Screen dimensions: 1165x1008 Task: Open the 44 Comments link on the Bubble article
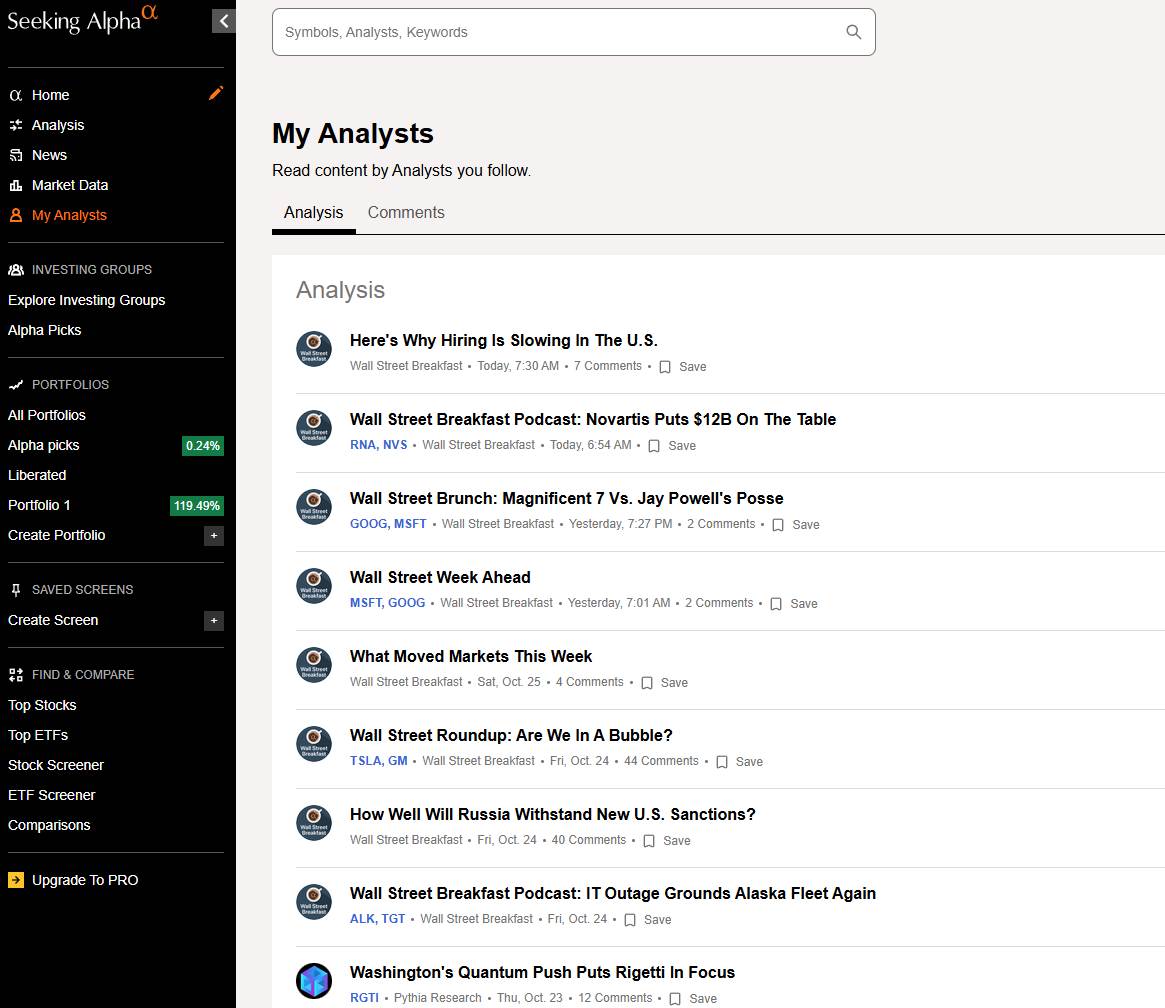(661, 761)
